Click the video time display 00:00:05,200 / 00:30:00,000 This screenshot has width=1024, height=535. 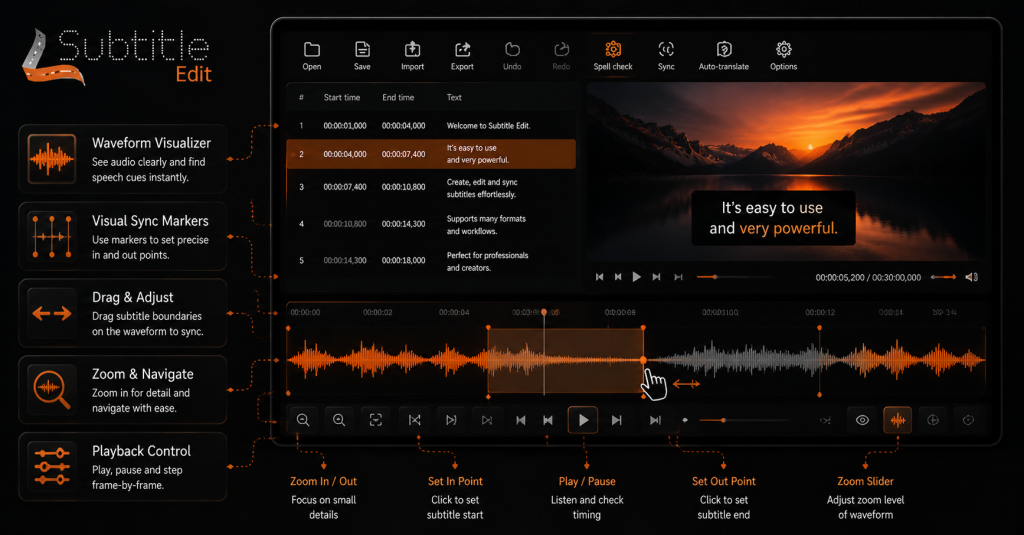868,277
